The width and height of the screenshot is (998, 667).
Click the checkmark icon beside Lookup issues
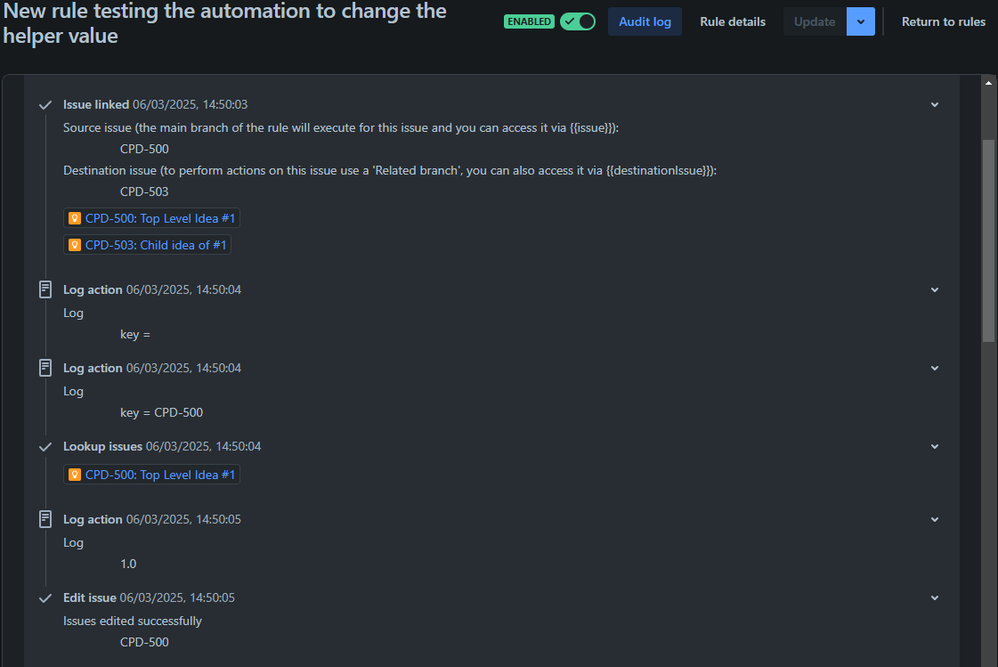[x=45, y=446]
